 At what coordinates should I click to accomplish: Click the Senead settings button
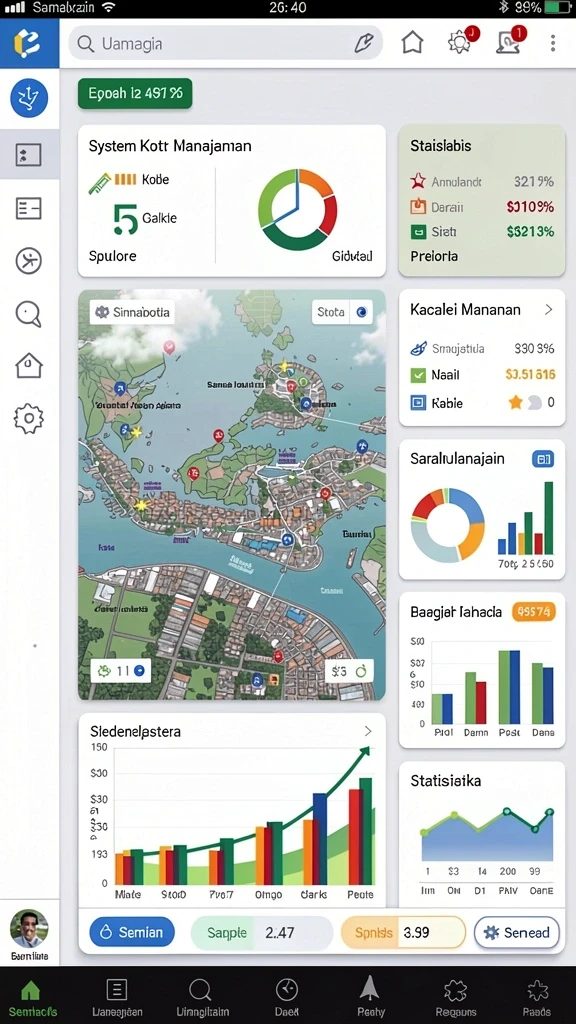(x=517, y=932)
